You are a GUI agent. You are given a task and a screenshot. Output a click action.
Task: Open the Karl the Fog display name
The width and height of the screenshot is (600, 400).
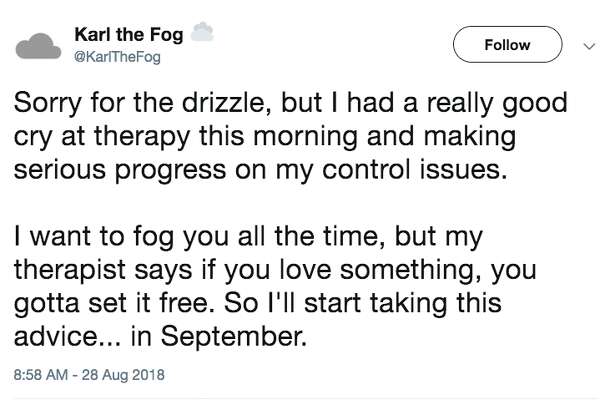(x=129, y=34)
